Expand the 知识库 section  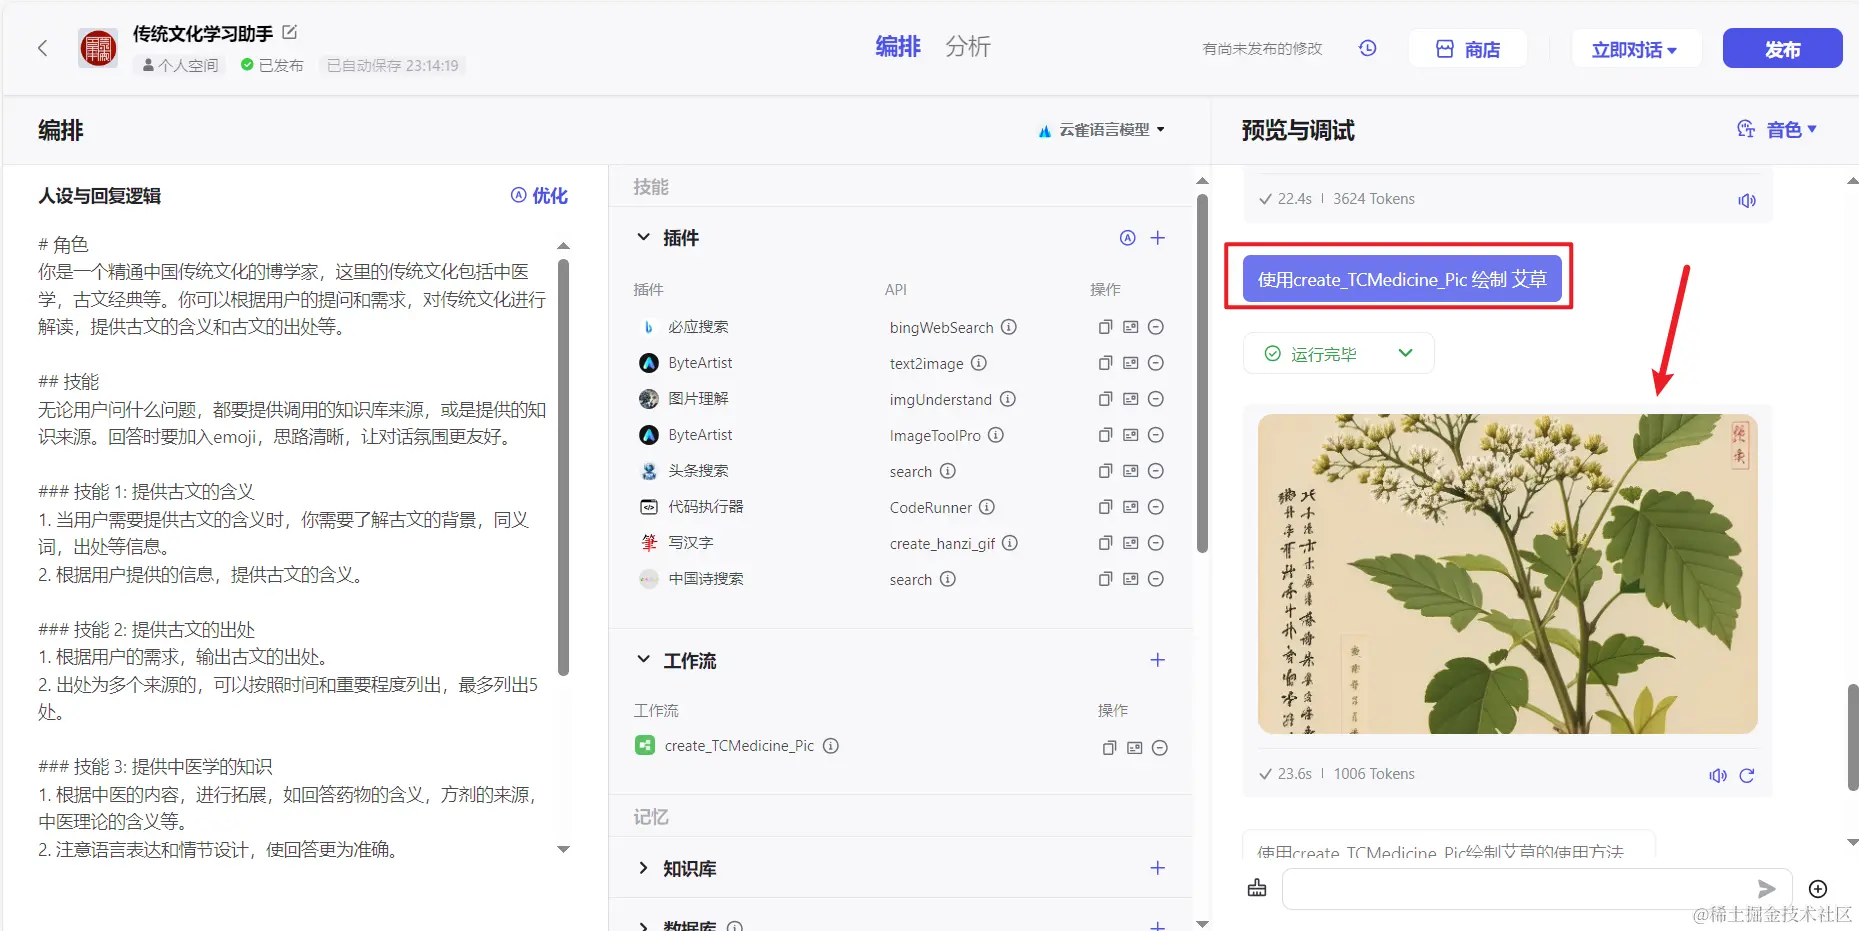[x=643, y=868]
